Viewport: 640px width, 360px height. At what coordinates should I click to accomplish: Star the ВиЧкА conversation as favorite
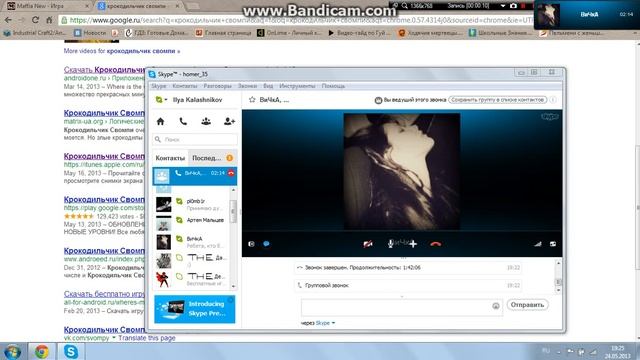coord(252,100)
